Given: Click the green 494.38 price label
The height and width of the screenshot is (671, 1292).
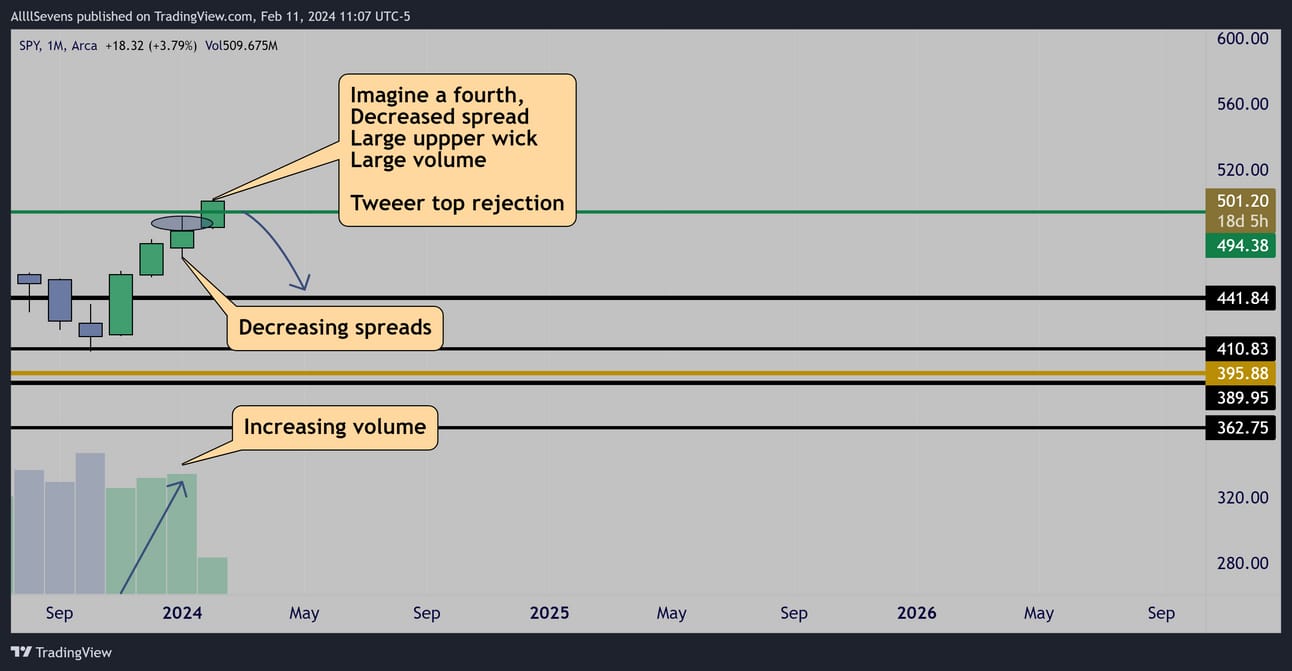Looking at the screenshot, I should (x=1240, y=246).
